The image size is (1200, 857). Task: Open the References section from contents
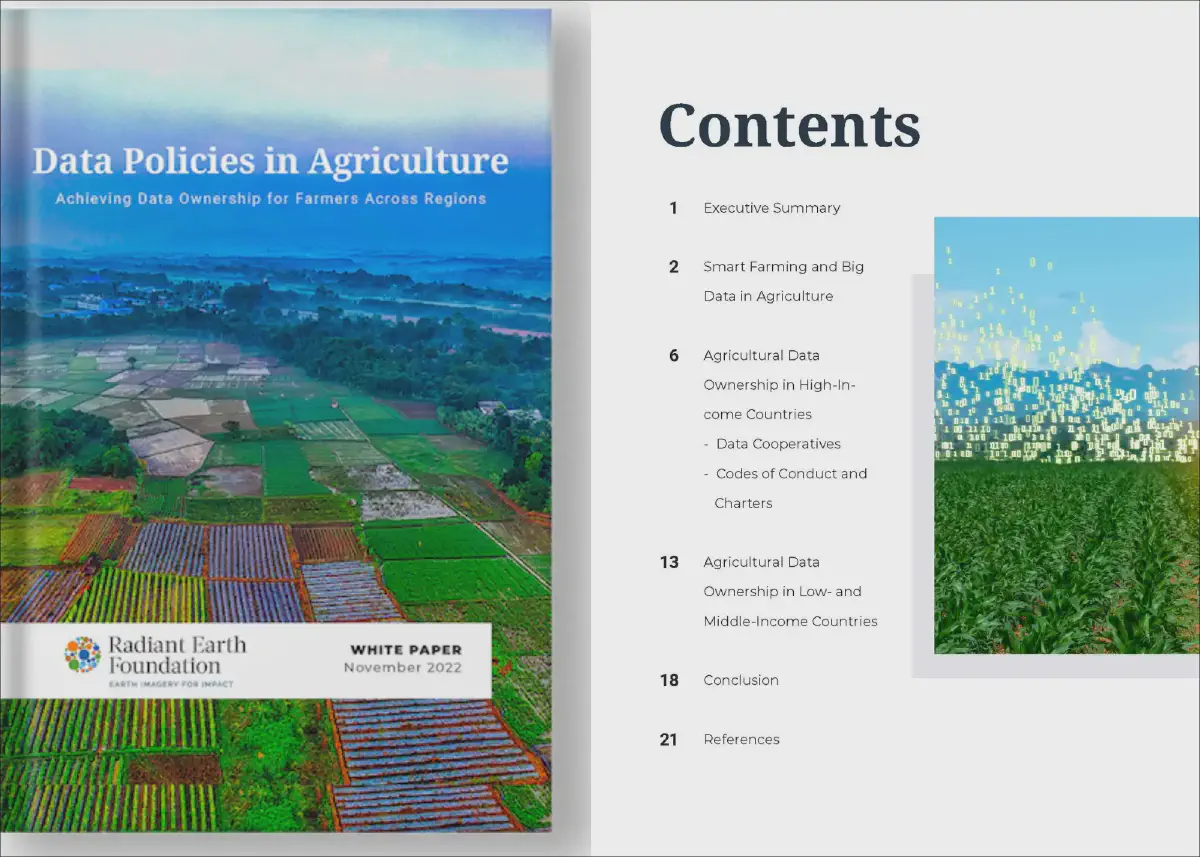pos(741,739)
